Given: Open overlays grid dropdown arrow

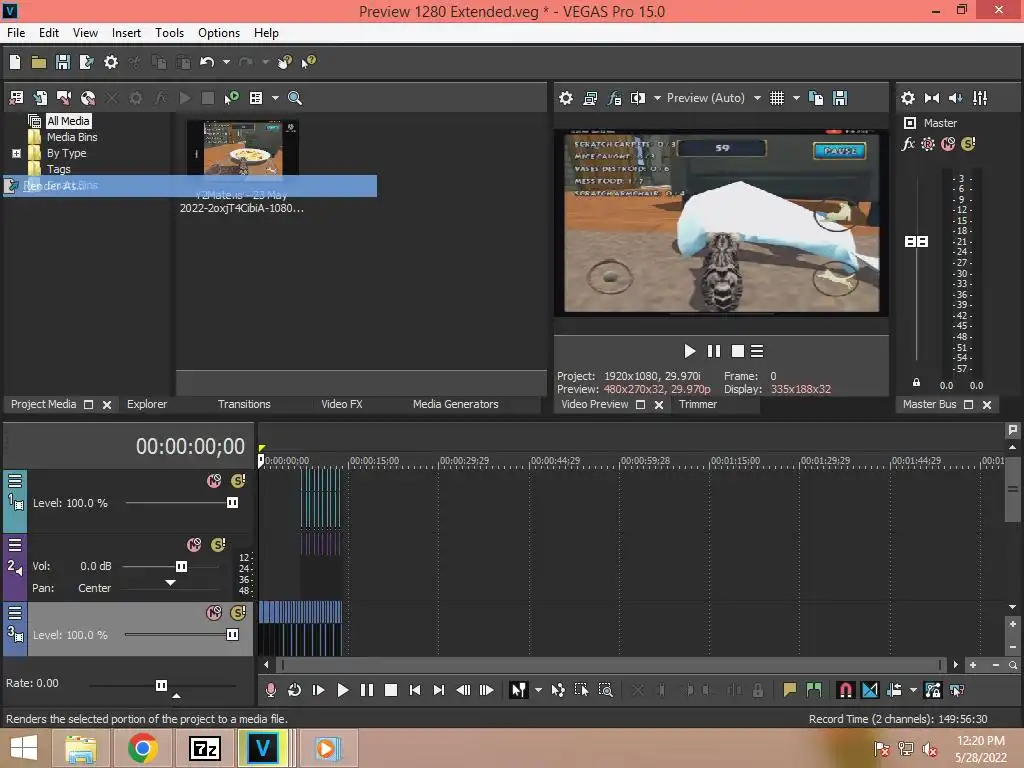Looking at the screenshot, I should [x=796, y=98].
